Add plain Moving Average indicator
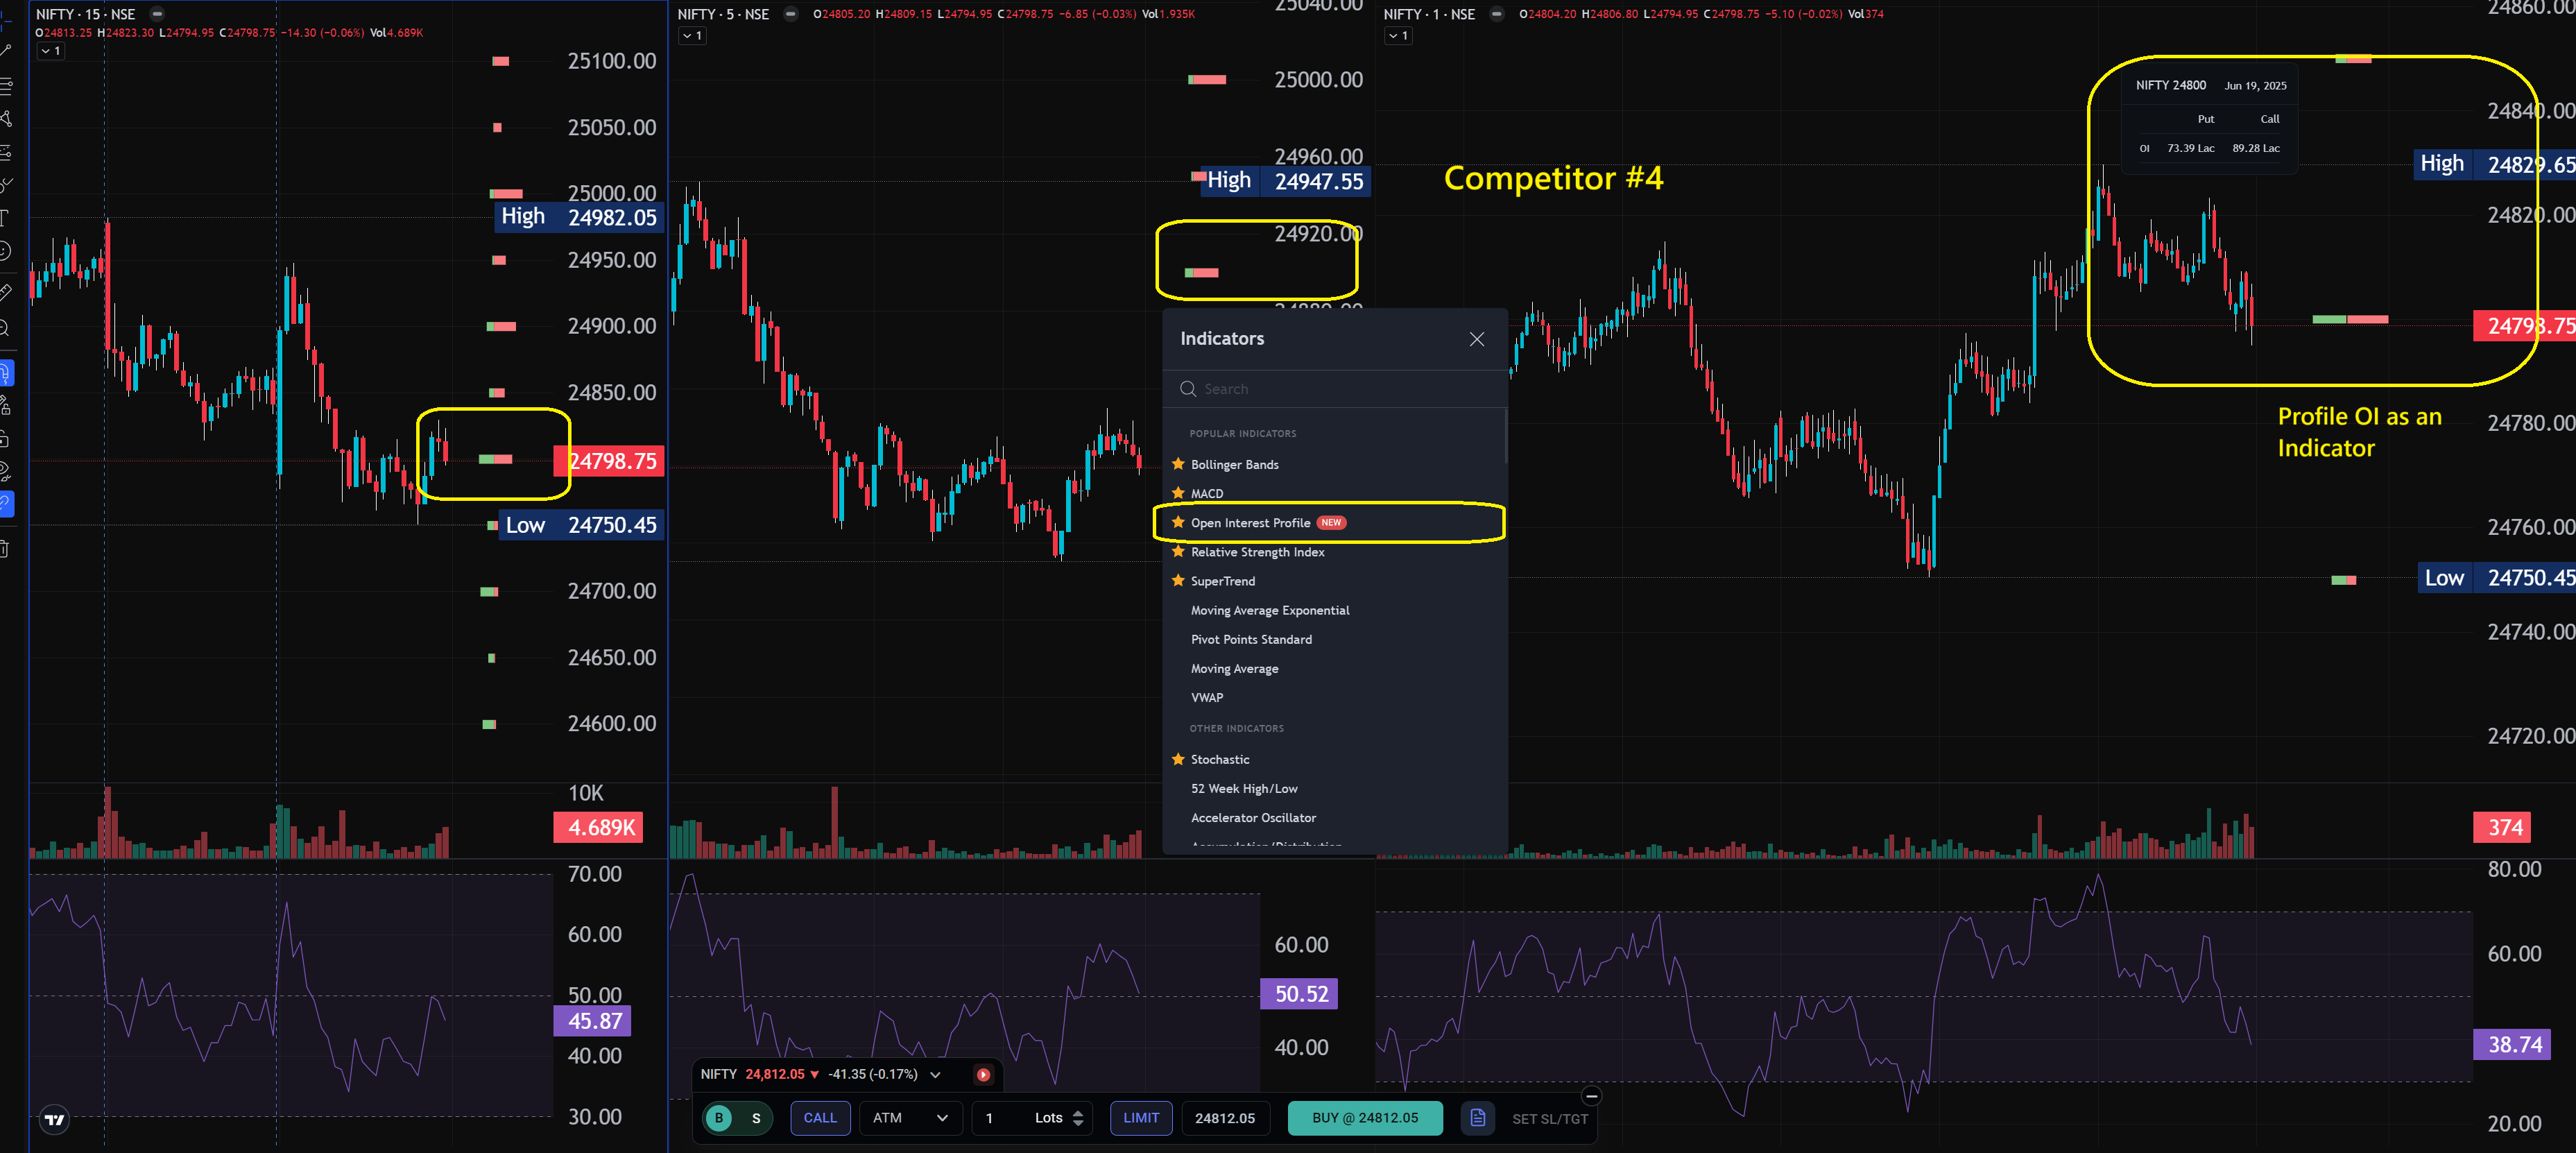 [x=1234, y=668]
